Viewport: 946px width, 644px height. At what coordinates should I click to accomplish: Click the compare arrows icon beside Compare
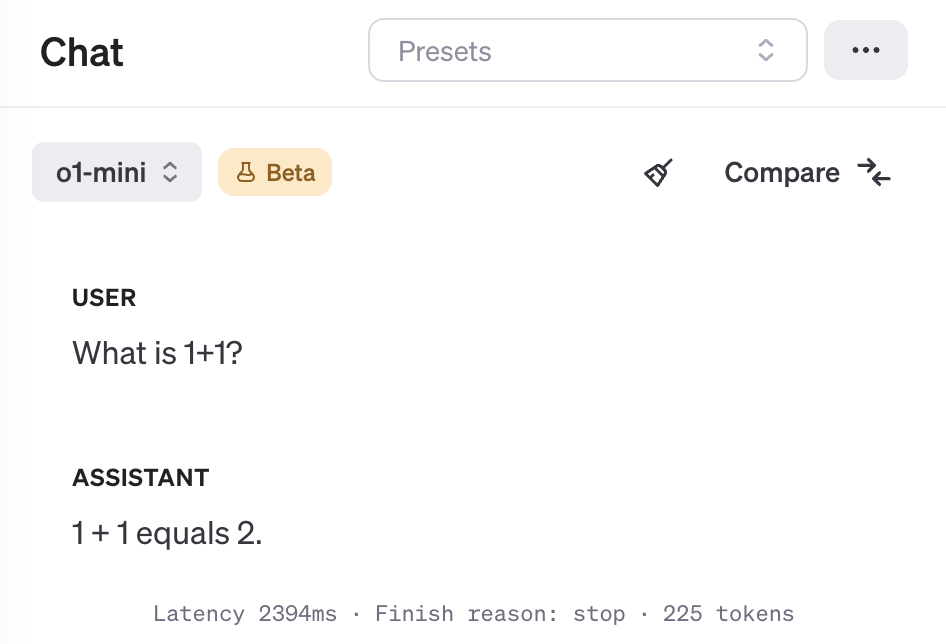coord(875,172)
